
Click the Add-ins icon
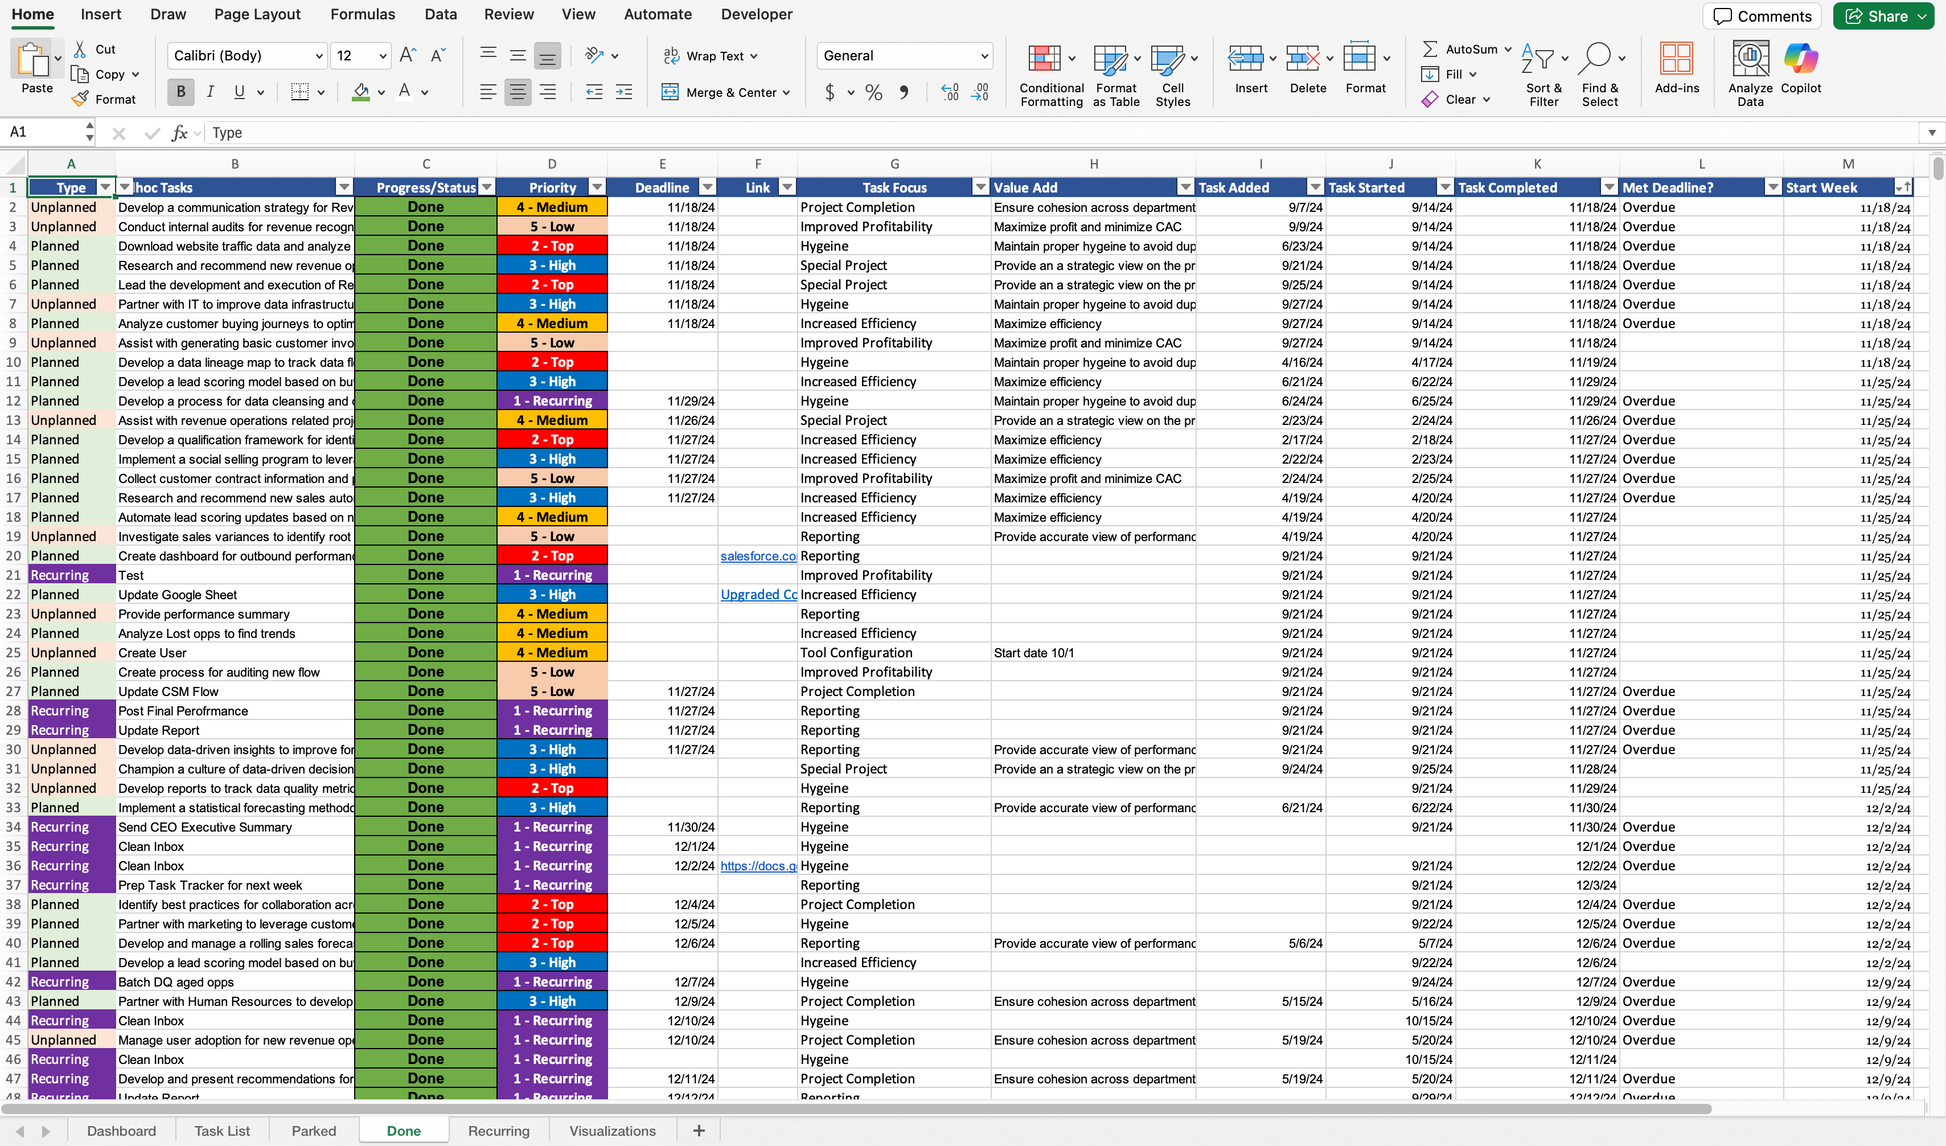(1676, 59)
